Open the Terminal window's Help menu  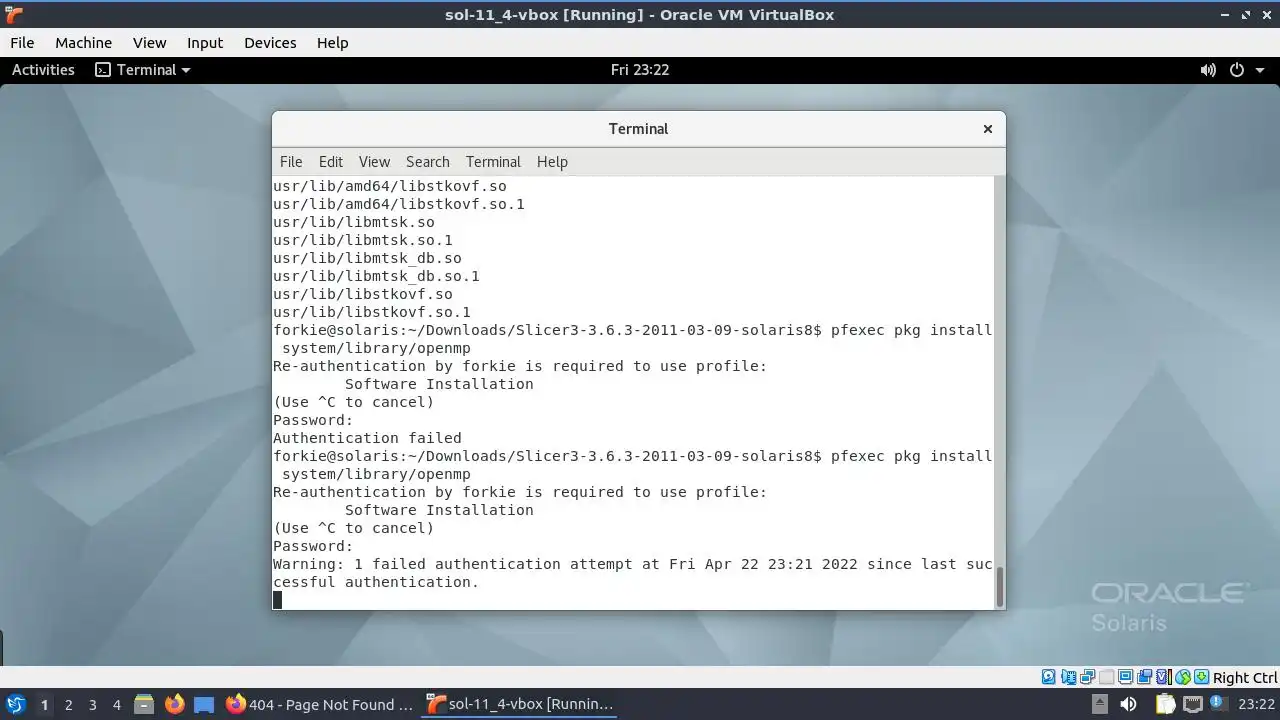[552, 162]
